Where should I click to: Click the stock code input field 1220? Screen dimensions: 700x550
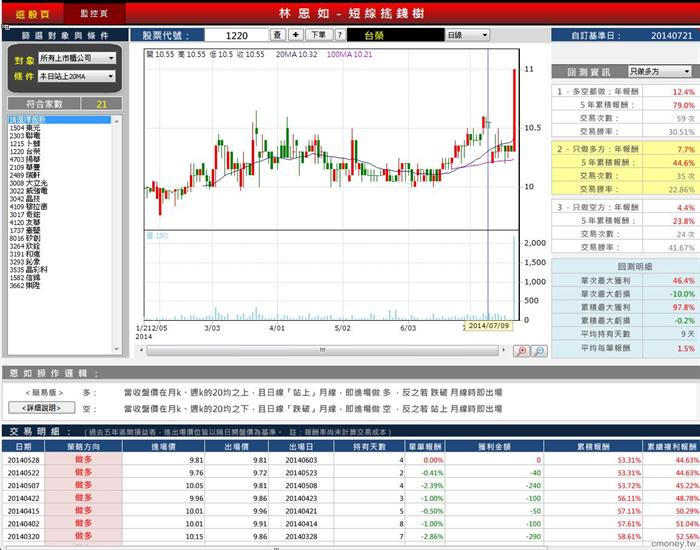pos(229,35)
